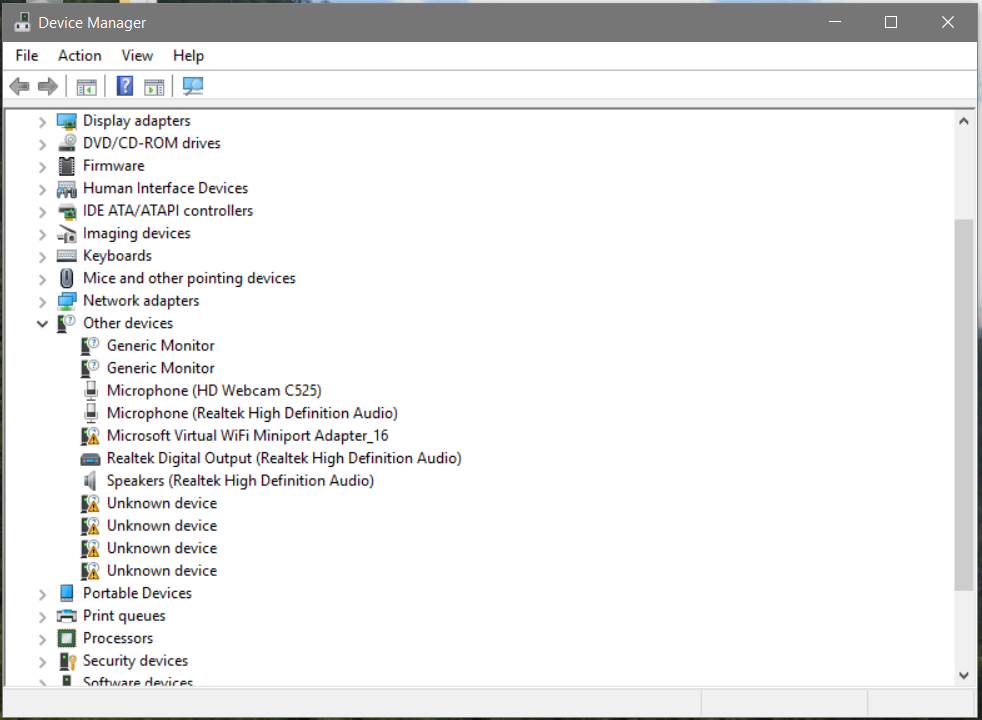Click the Display adapters category icon
982x720 pixels.
click(66, 121)
